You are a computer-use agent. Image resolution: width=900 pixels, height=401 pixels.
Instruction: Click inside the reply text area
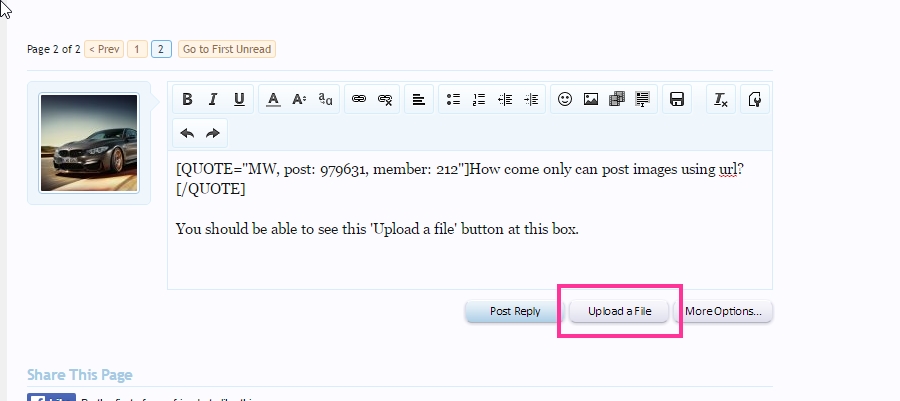pos(468,255)
